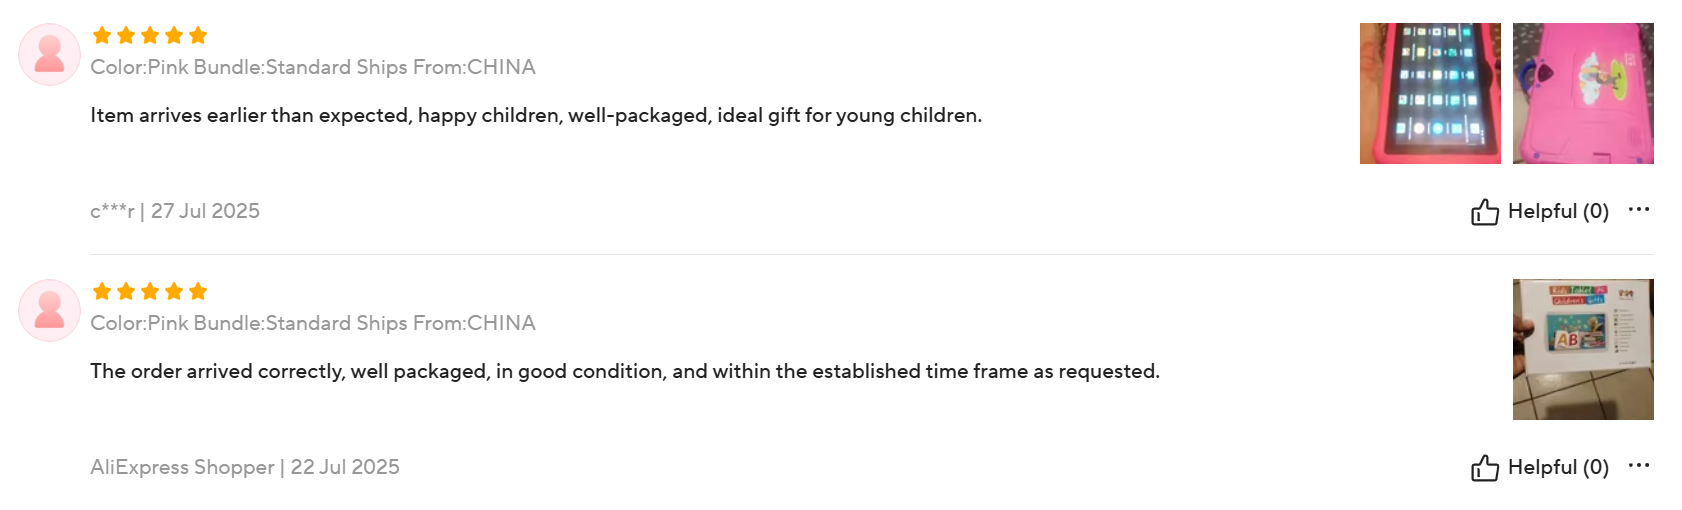Click the avatar icon of AliExpress Shopper
The height and width of the screenshot is (510, 1682).
(x=49, y=310)
